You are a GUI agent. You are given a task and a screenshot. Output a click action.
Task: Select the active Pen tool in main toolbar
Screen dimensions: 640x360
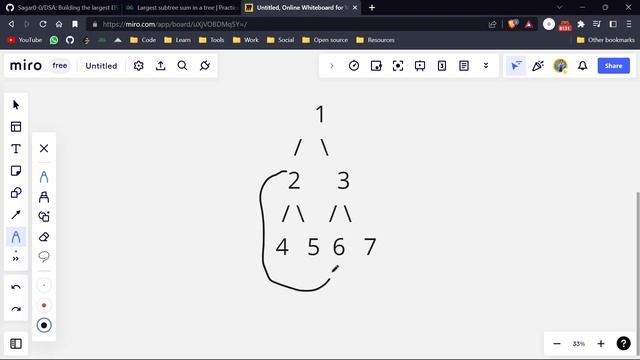coord(16,237)
